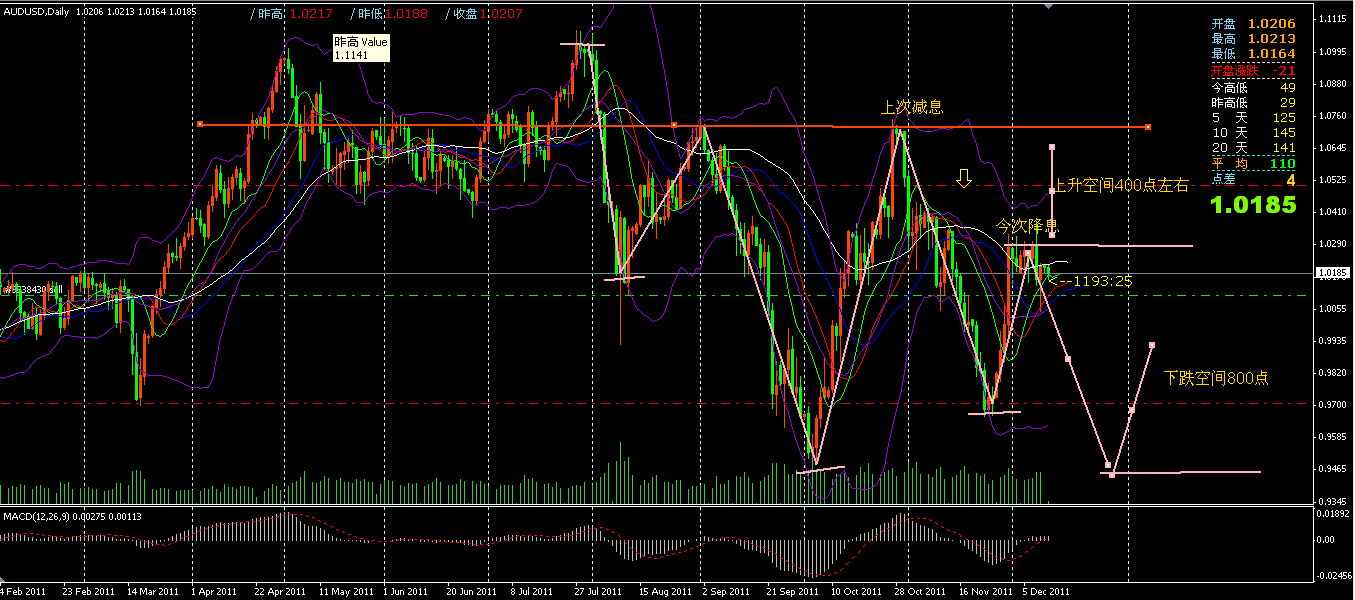Screen dimensions: 1355x600
Task: Select the right-end anchor of red resistance line
Action: pos(1147,126)
